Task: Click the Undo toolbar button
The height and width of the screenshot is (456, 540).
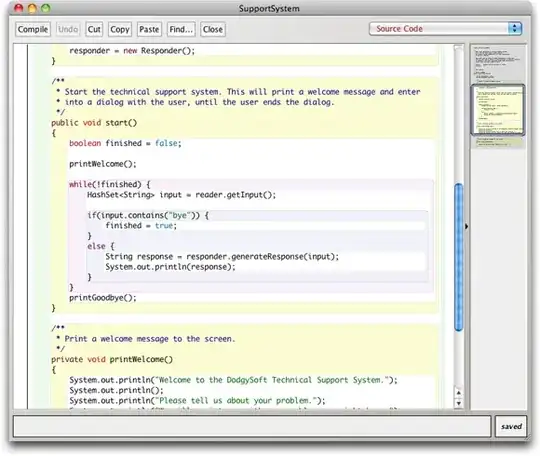Action: pos(68,29)
